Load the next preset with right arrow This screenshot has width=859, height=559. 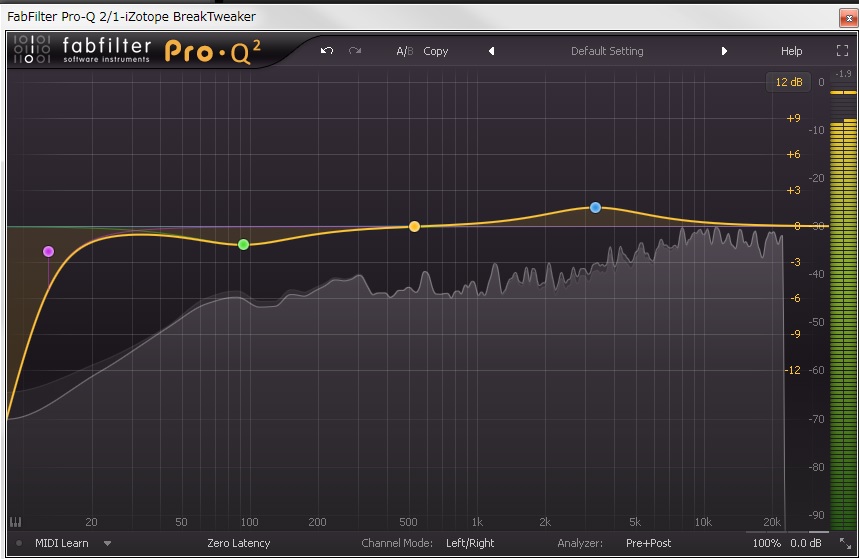pos(724,51)
